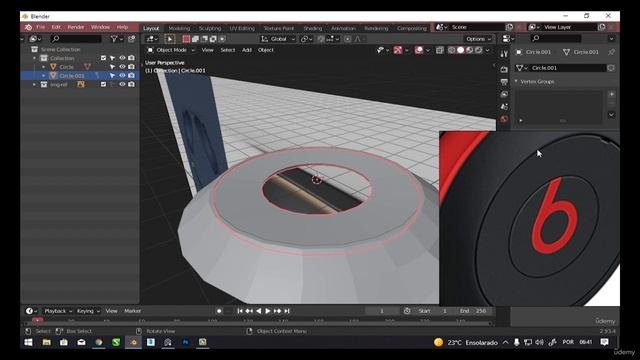Switch to the Sculpting workspace tab
Screen dimensions: 640x360
[210, 28]
